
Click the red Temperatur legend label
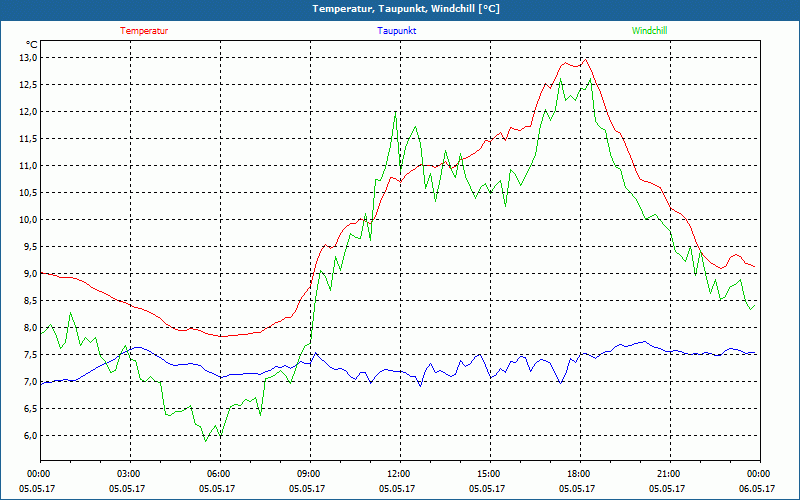[x=144, y=31]
